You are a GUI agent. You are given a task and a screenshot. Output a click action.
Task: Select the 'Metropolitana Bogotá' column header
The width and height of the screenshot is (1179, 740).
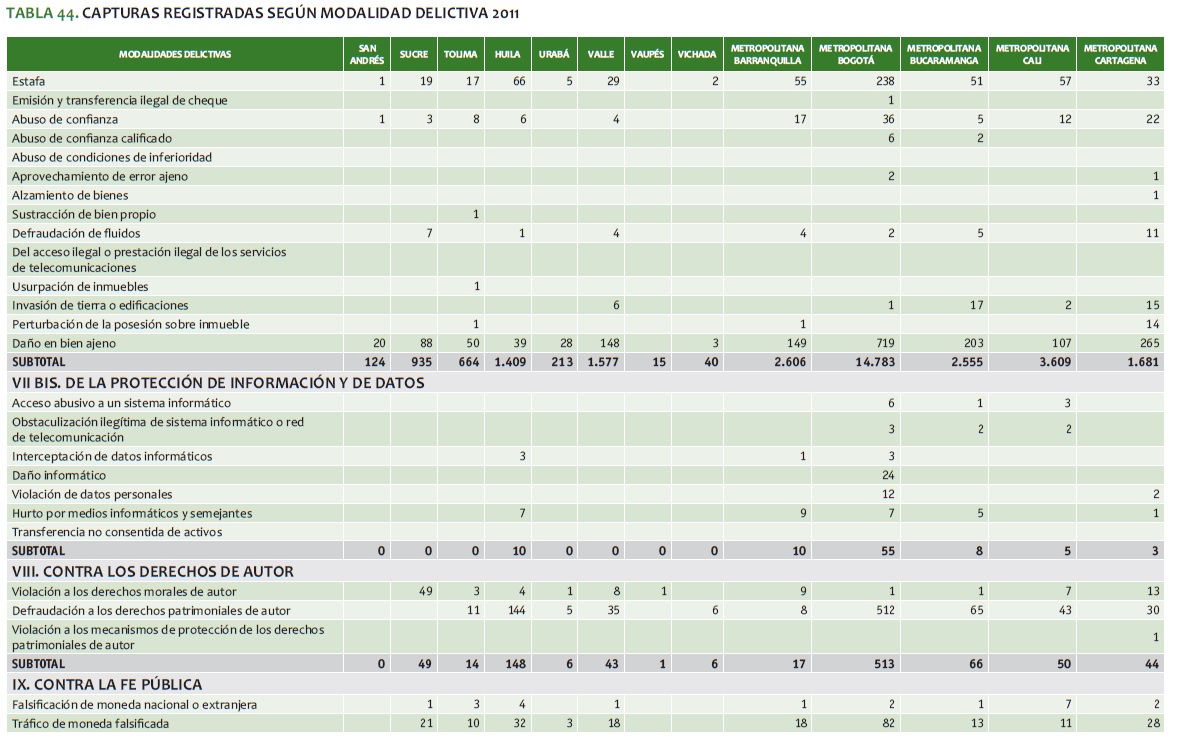coord(855,54)
